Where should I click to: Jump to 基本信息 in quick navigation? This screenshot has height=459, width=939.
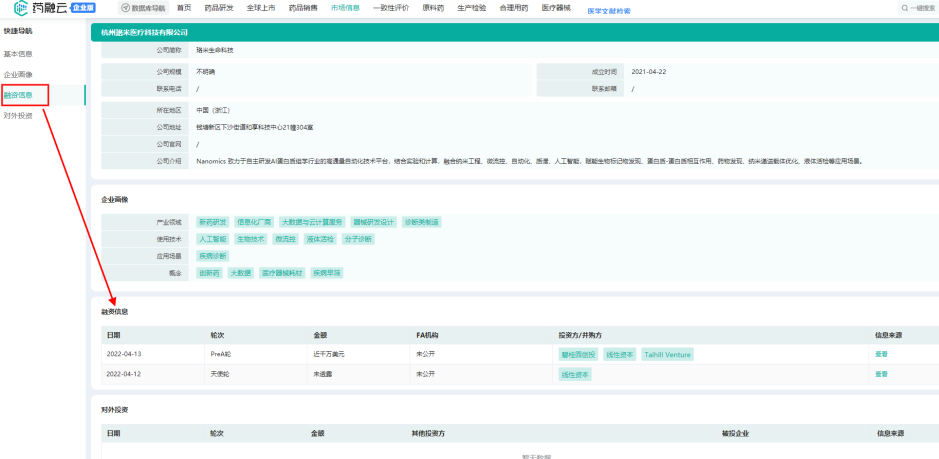tap(18, 54)
